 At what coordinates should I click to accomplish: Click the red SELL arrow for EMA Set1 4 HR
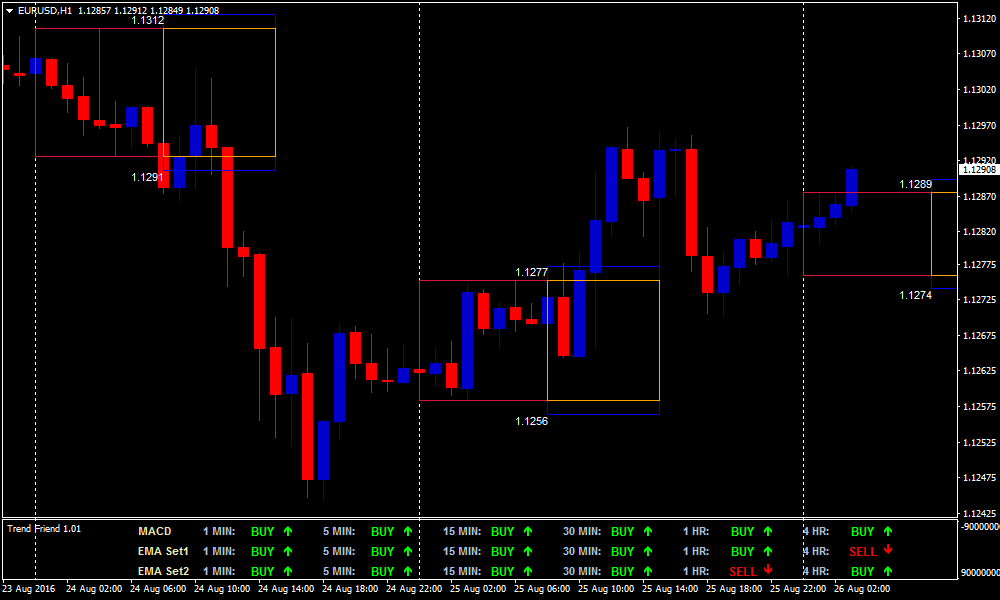(890, 553)
